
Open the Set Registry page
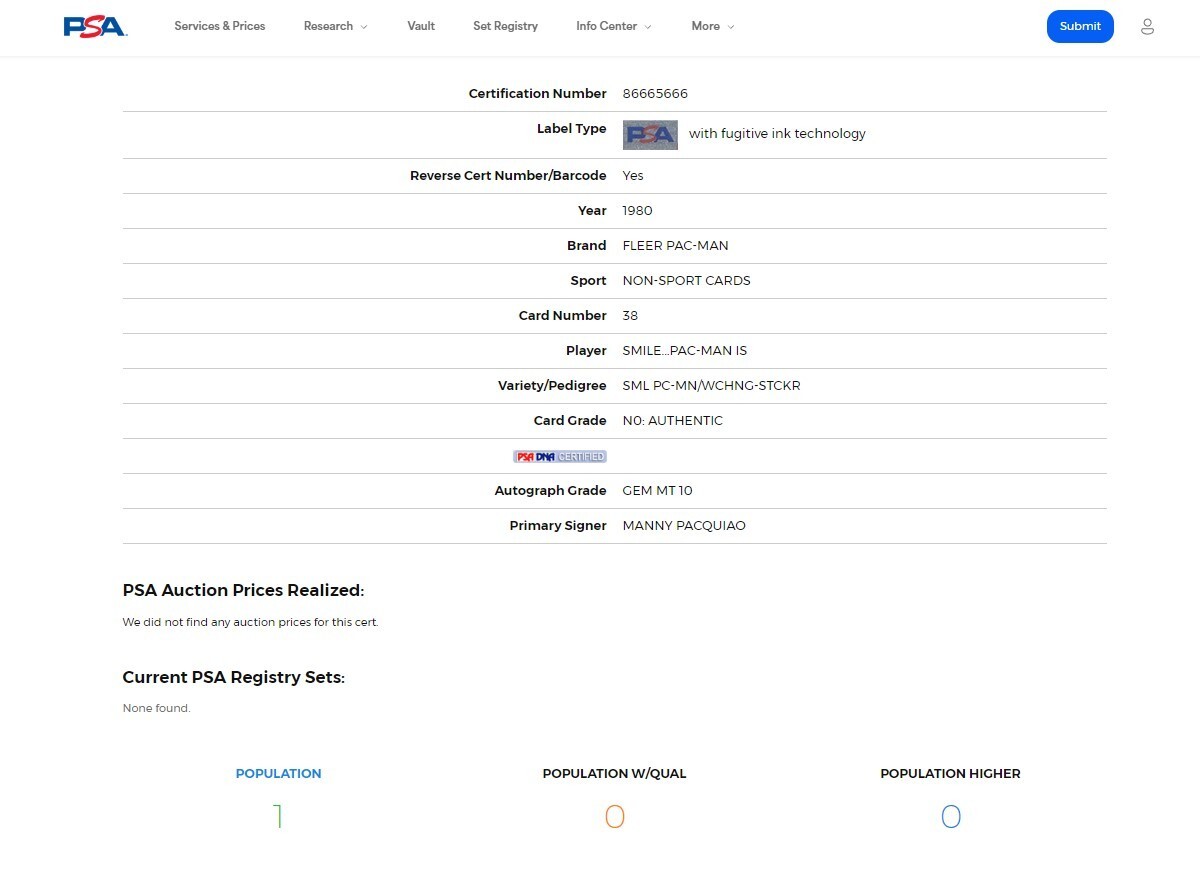click(505, 26)
